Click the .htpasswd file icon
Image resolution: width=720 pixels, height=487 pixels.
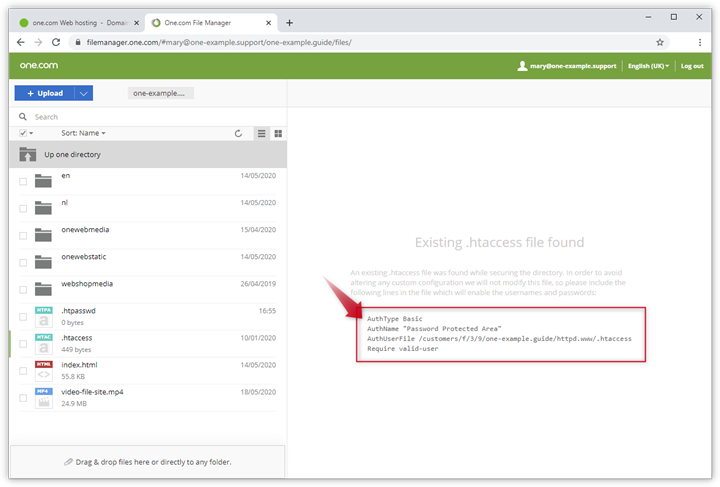click(44, 317)
